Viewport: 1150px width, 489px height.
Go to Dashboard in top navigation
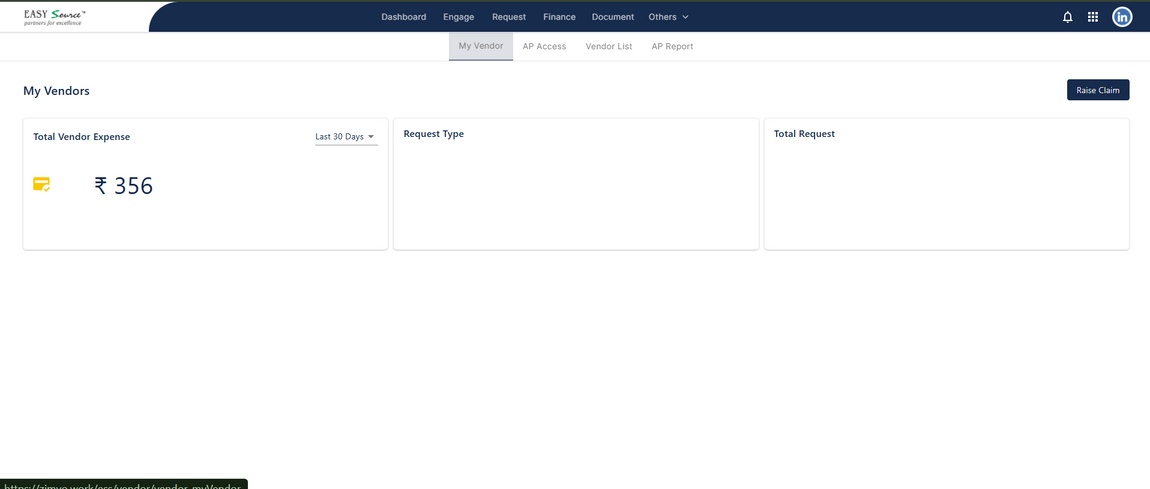click(403, 17)
